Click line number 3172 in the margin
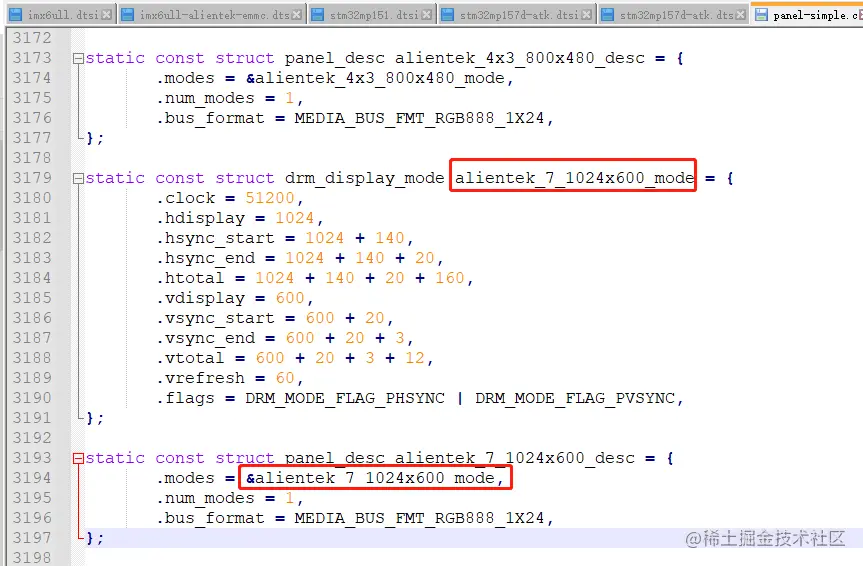 pos(32,38)
